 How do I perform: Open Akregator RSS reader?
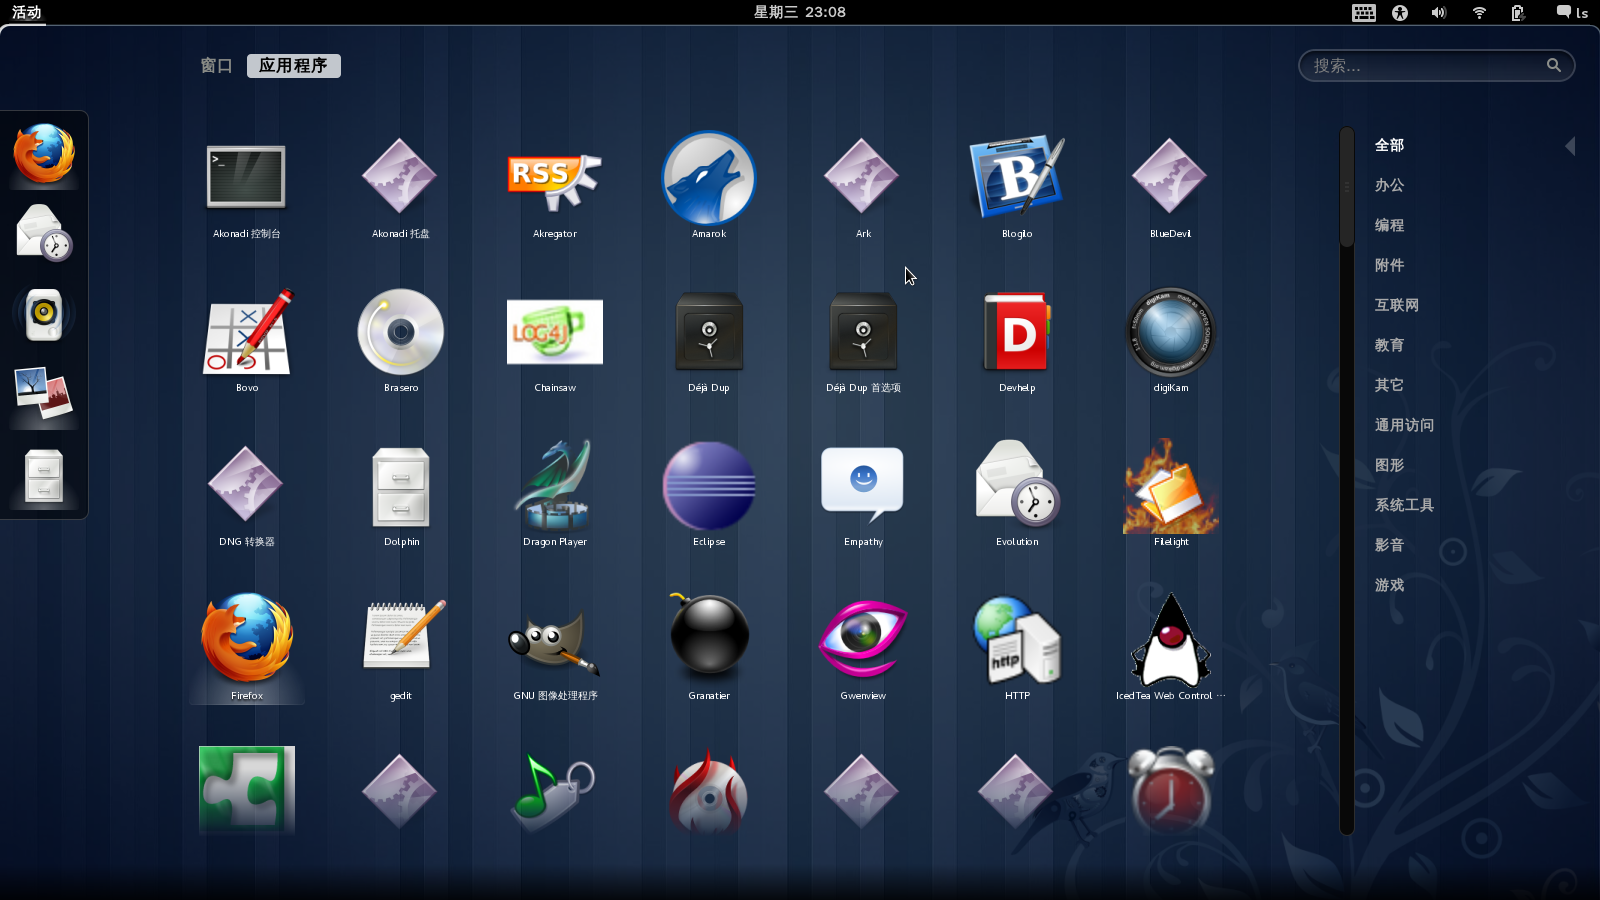554,188
